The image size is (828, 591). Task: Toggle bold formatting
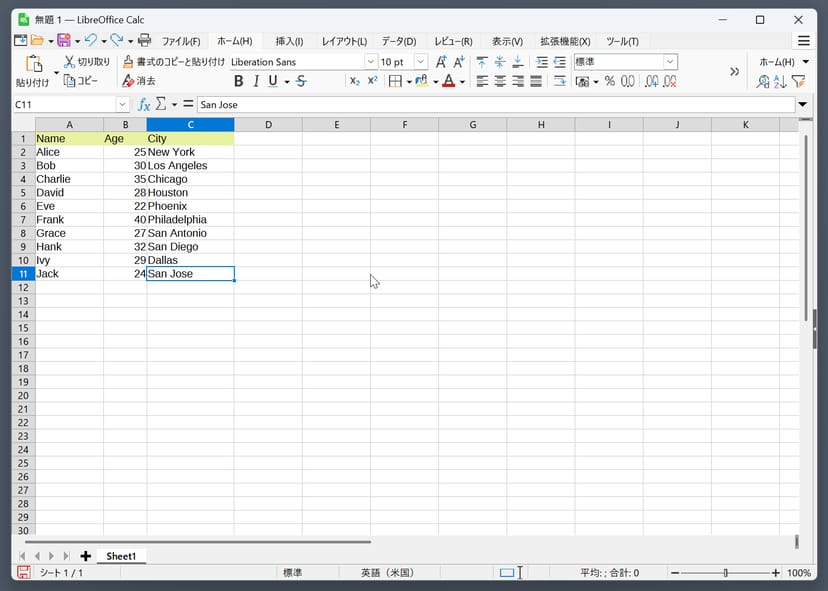click(x=238, y=81)
